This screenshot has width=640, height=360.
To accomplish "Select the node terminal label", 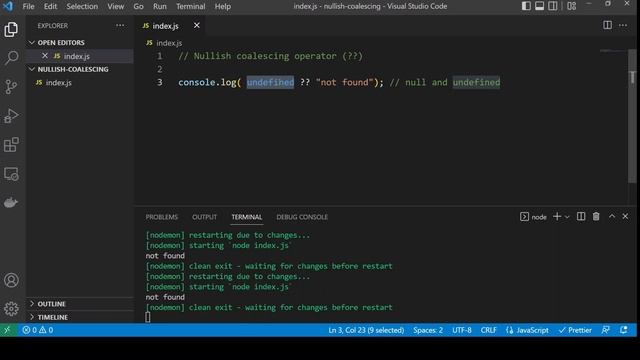I will pyautogui.click(x=533, y=217).
